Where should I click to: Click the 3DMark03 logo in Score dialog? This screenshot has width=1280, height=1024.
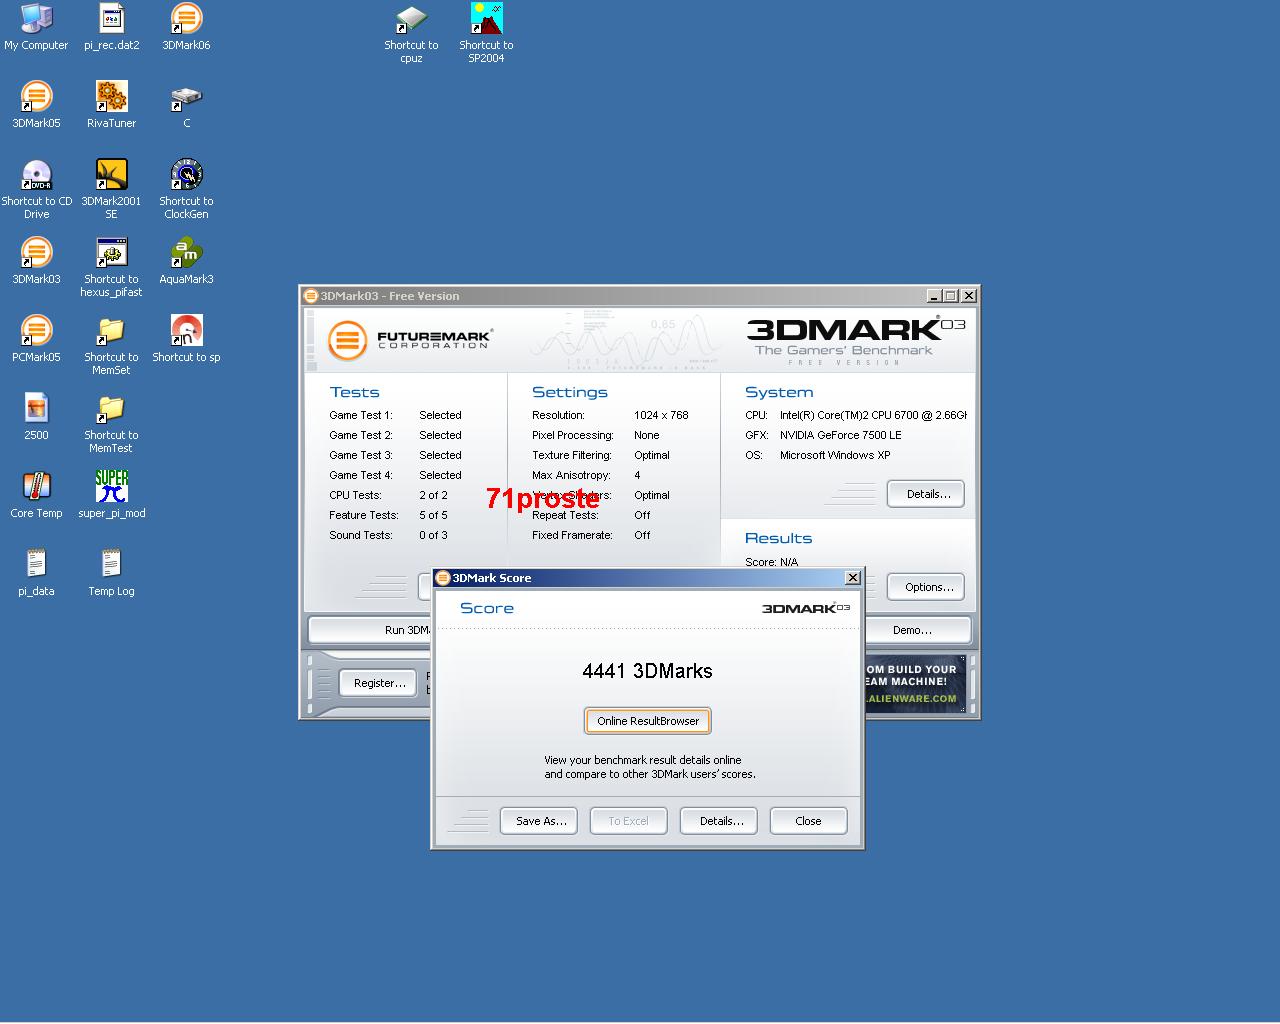pyautogui.click(x=806, y=608)
